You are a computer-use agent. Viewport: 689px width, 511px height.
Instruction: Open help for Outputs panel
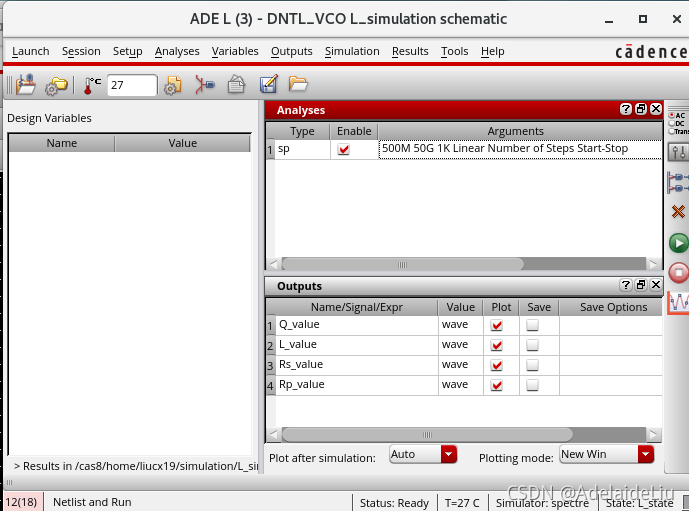coord(626,285)
